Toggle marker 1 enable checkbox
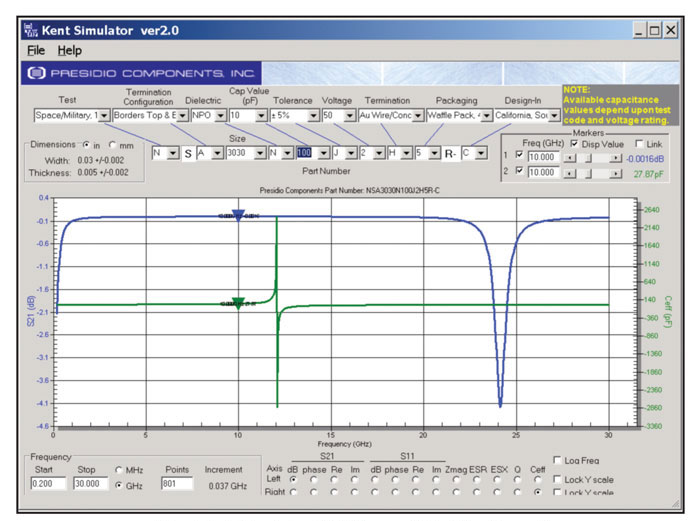Screen dimensions: 700x521 (x=519, y=155)
